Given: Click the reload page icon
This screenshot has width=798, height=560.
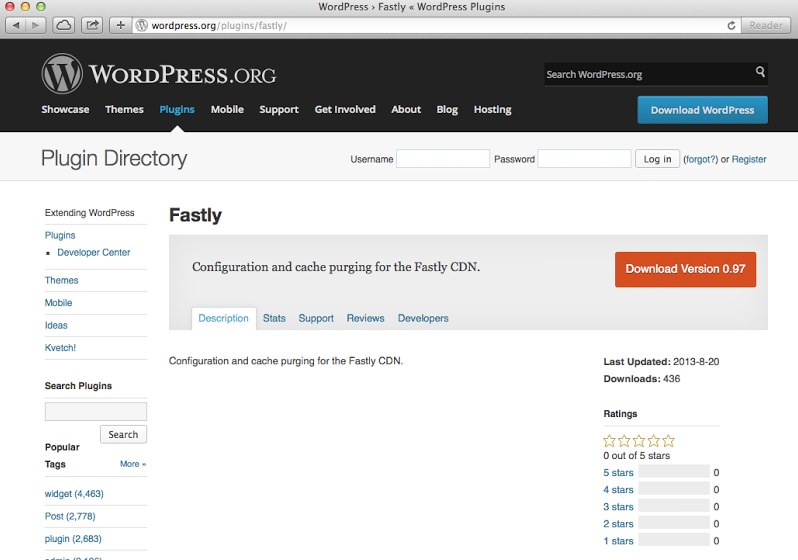Looking at the screenshot, I should 731,25.
